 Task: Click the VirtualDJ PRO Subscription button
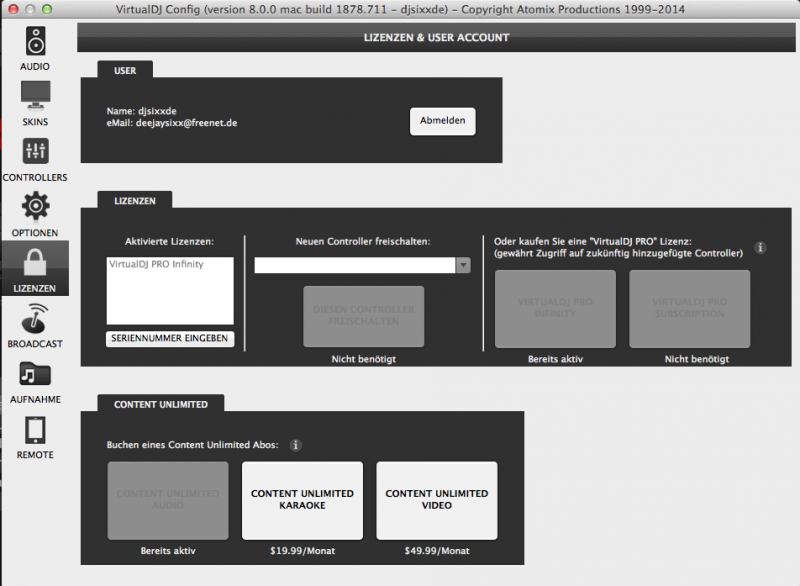tap(689, 309)
